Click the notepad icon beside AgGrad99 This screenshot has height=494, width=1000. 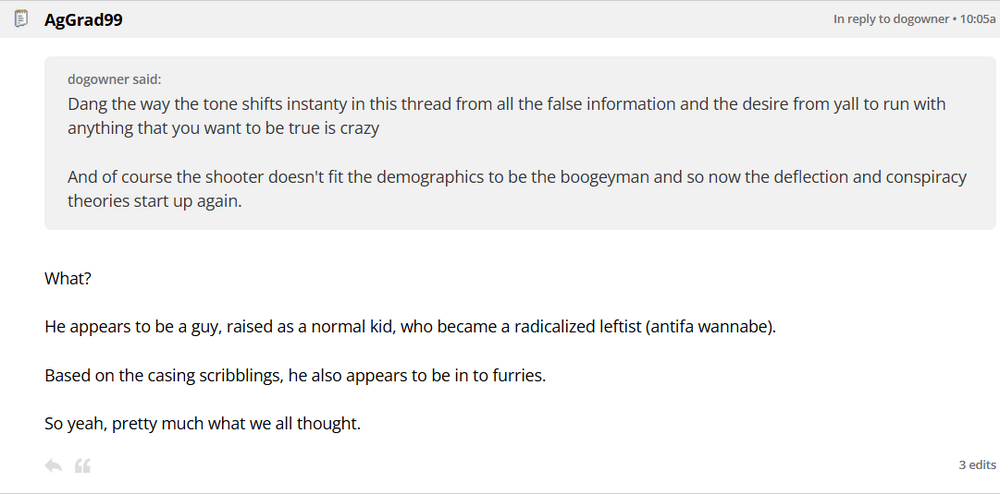click(20, 19)
